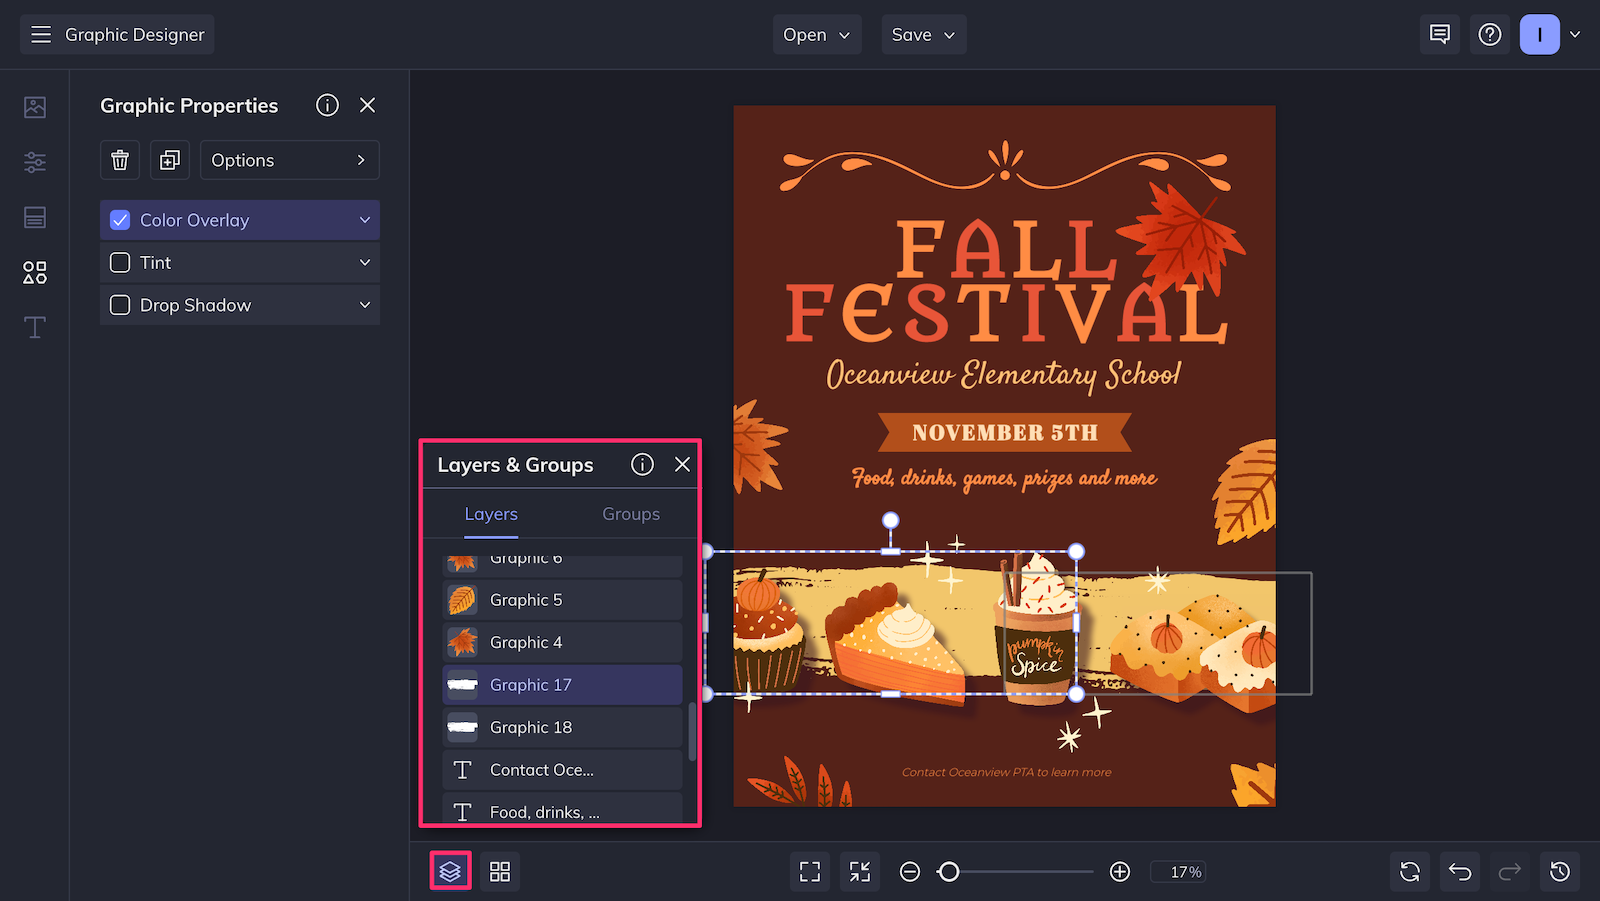The width and height of the screenshot is (1600, 901).
Task: Click the fit-to-screen icon in the bottom toolbar
Action: (x=809, y=871)
